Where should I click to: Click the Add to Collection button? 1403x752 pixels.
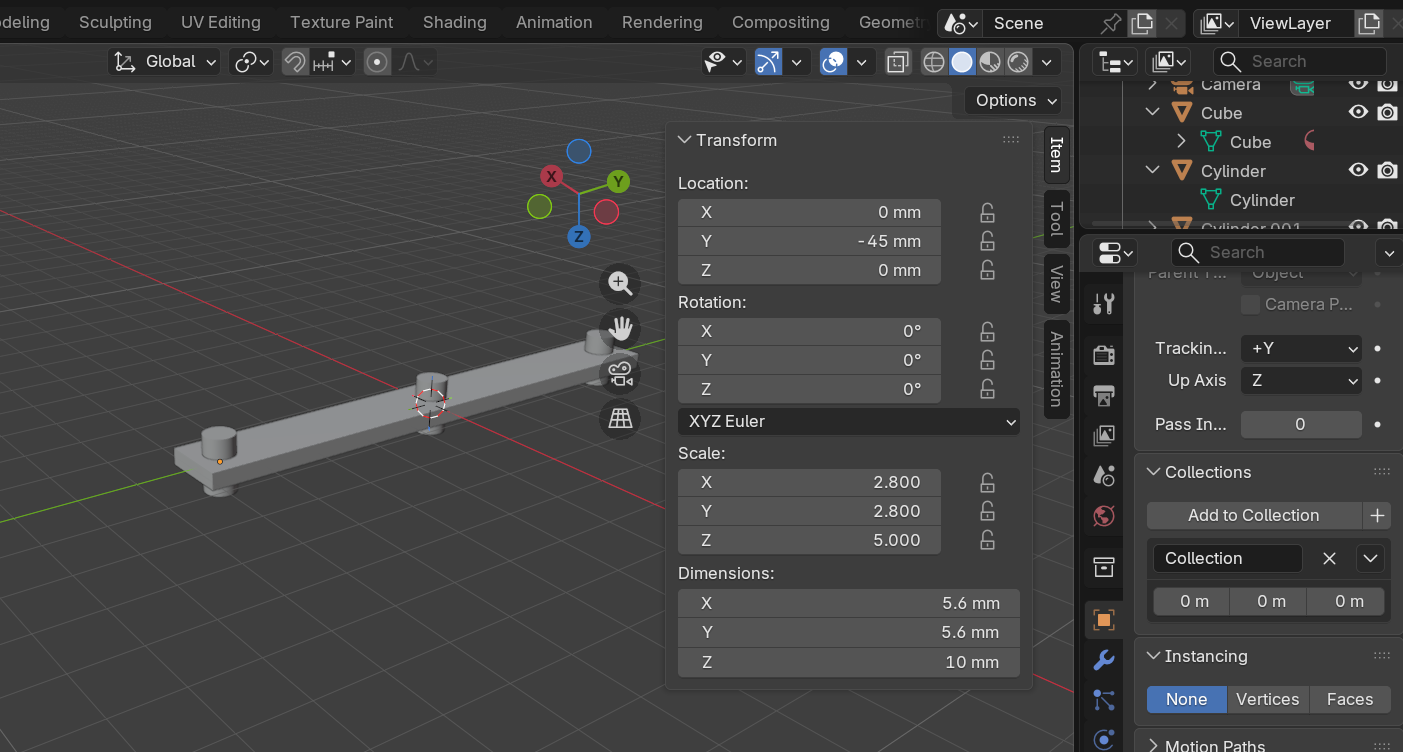(1254, 515)
